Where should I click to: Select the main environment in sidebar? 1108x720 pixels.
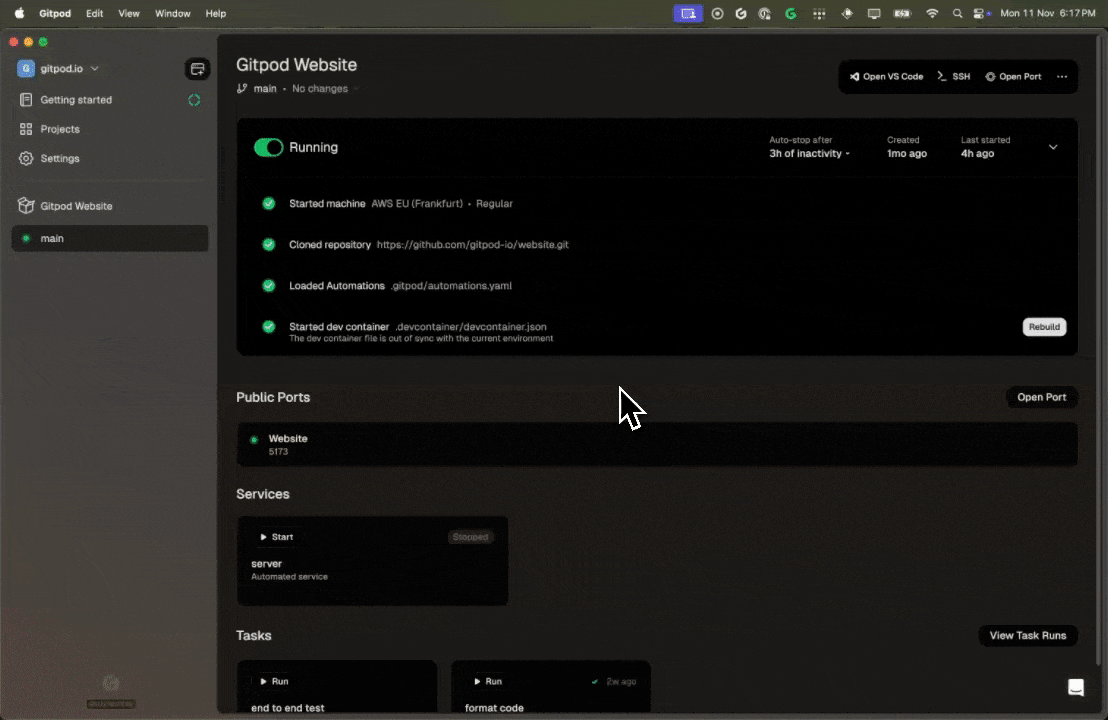click(x=110, y=238)
